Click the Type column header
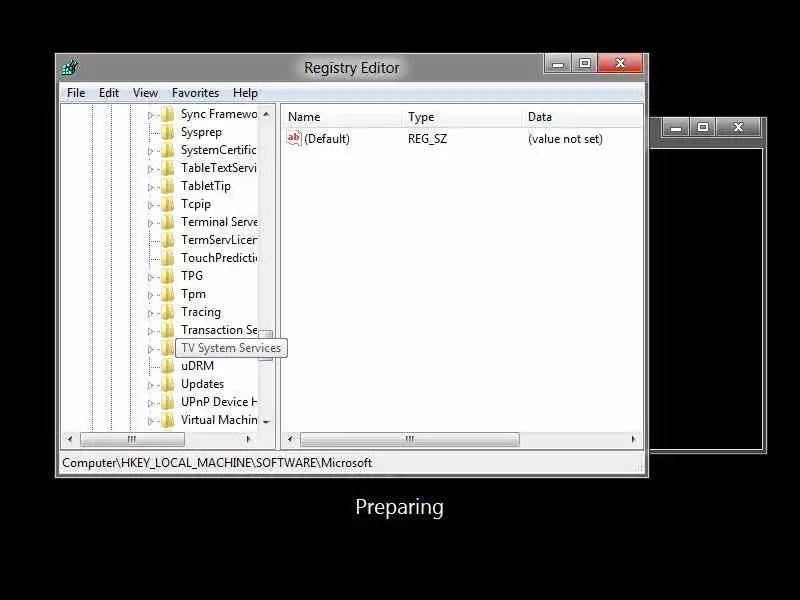 [463, 117]
